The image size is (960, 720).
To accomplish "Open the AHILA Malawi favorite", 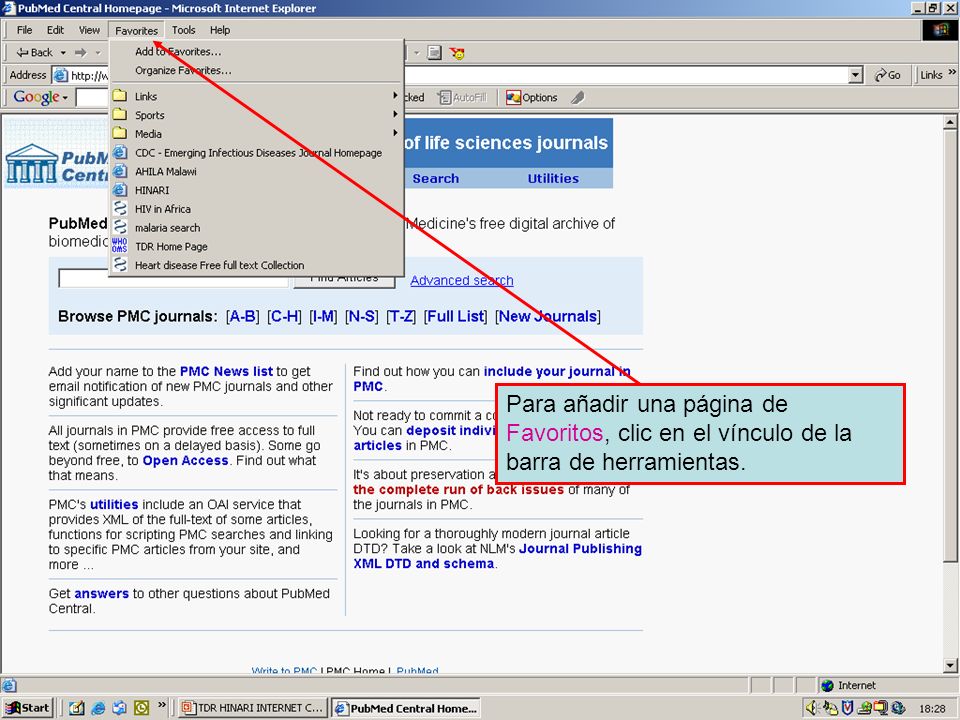I will pos(257,171).
